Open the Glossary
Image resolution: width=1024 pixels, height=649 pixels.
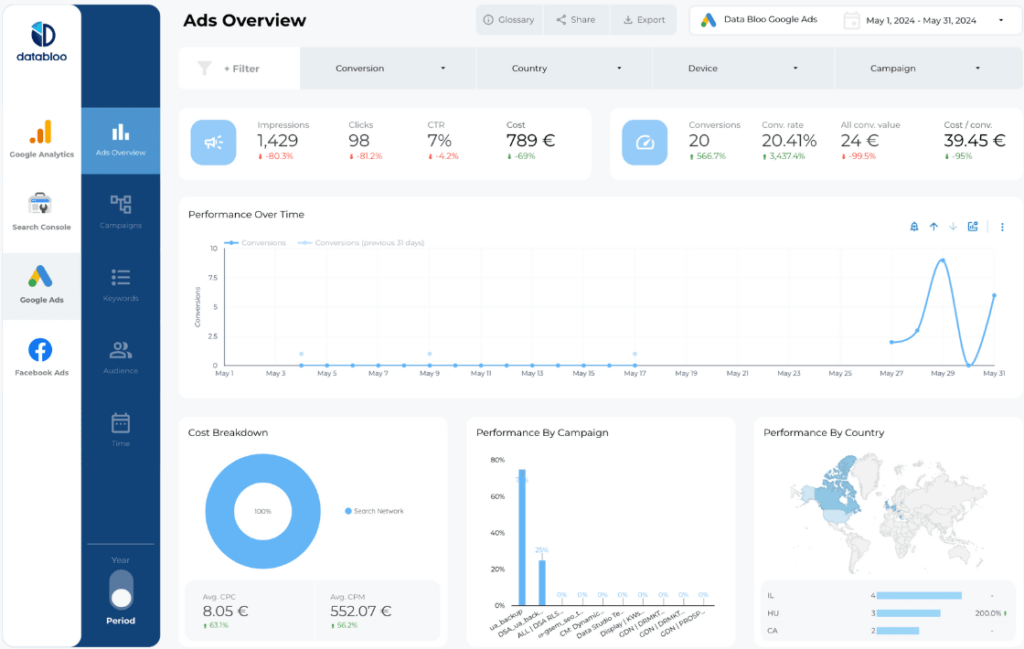click(x=508, y=19)
